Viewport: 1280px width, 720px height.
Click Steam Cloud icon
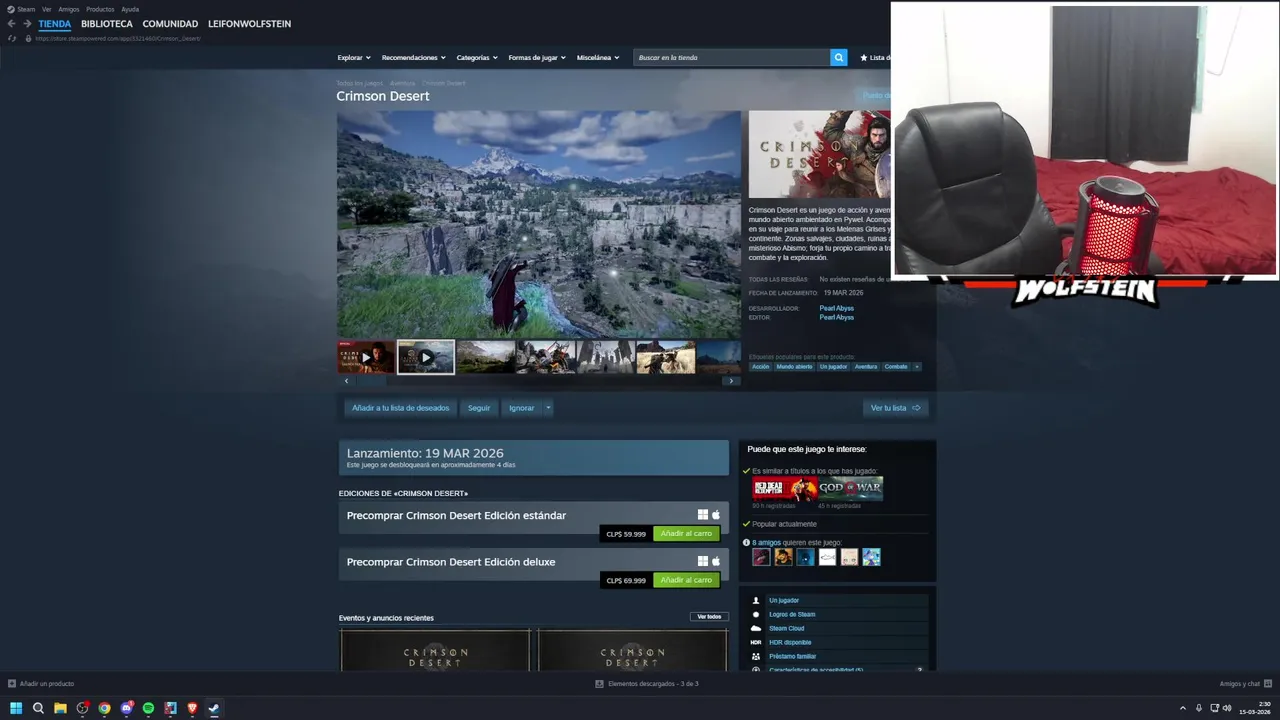point(756,628)
